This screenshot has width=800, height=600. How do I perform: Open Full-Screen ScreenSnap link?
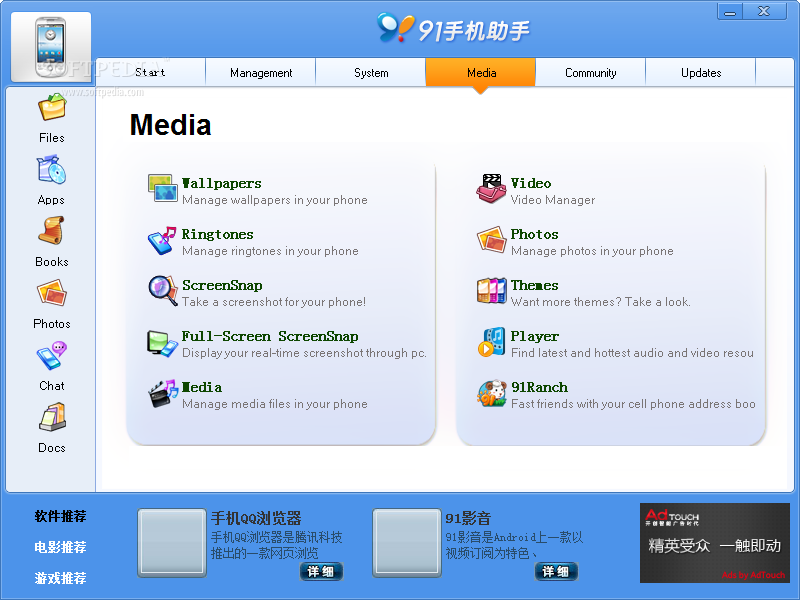[270, 336]
